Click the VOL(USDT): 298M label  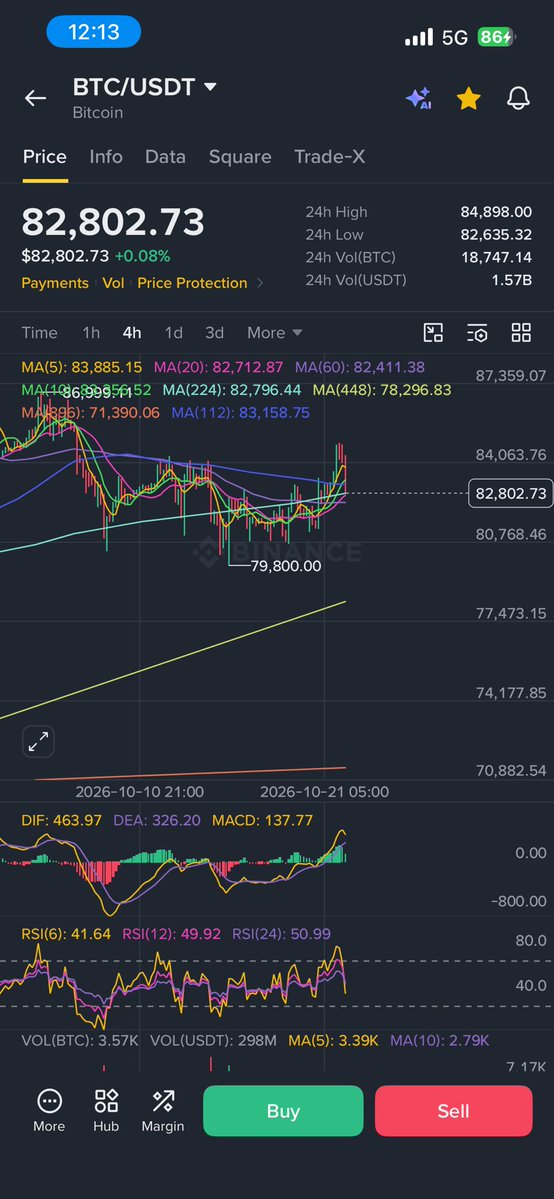click(213, 1040)
